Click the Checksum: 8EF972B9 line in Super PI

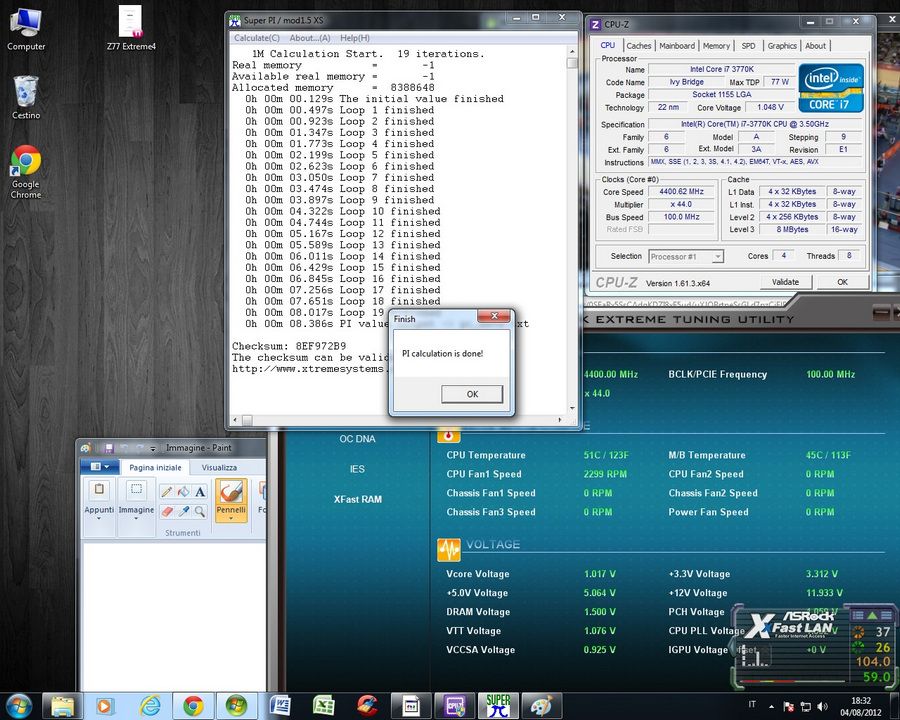(x=289, y=346)
